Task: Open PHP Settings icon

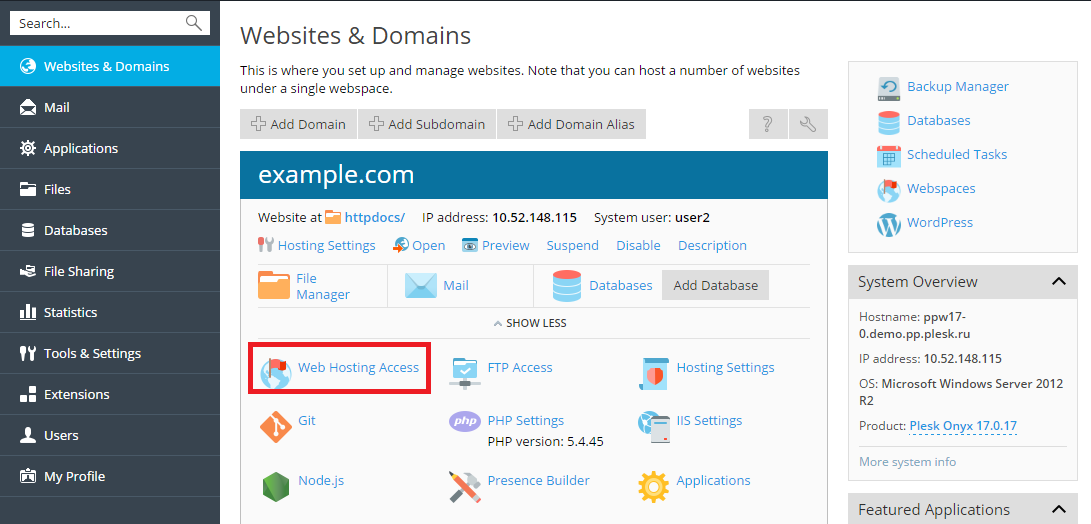Action: pyautogui.click(x=465, y=421)
